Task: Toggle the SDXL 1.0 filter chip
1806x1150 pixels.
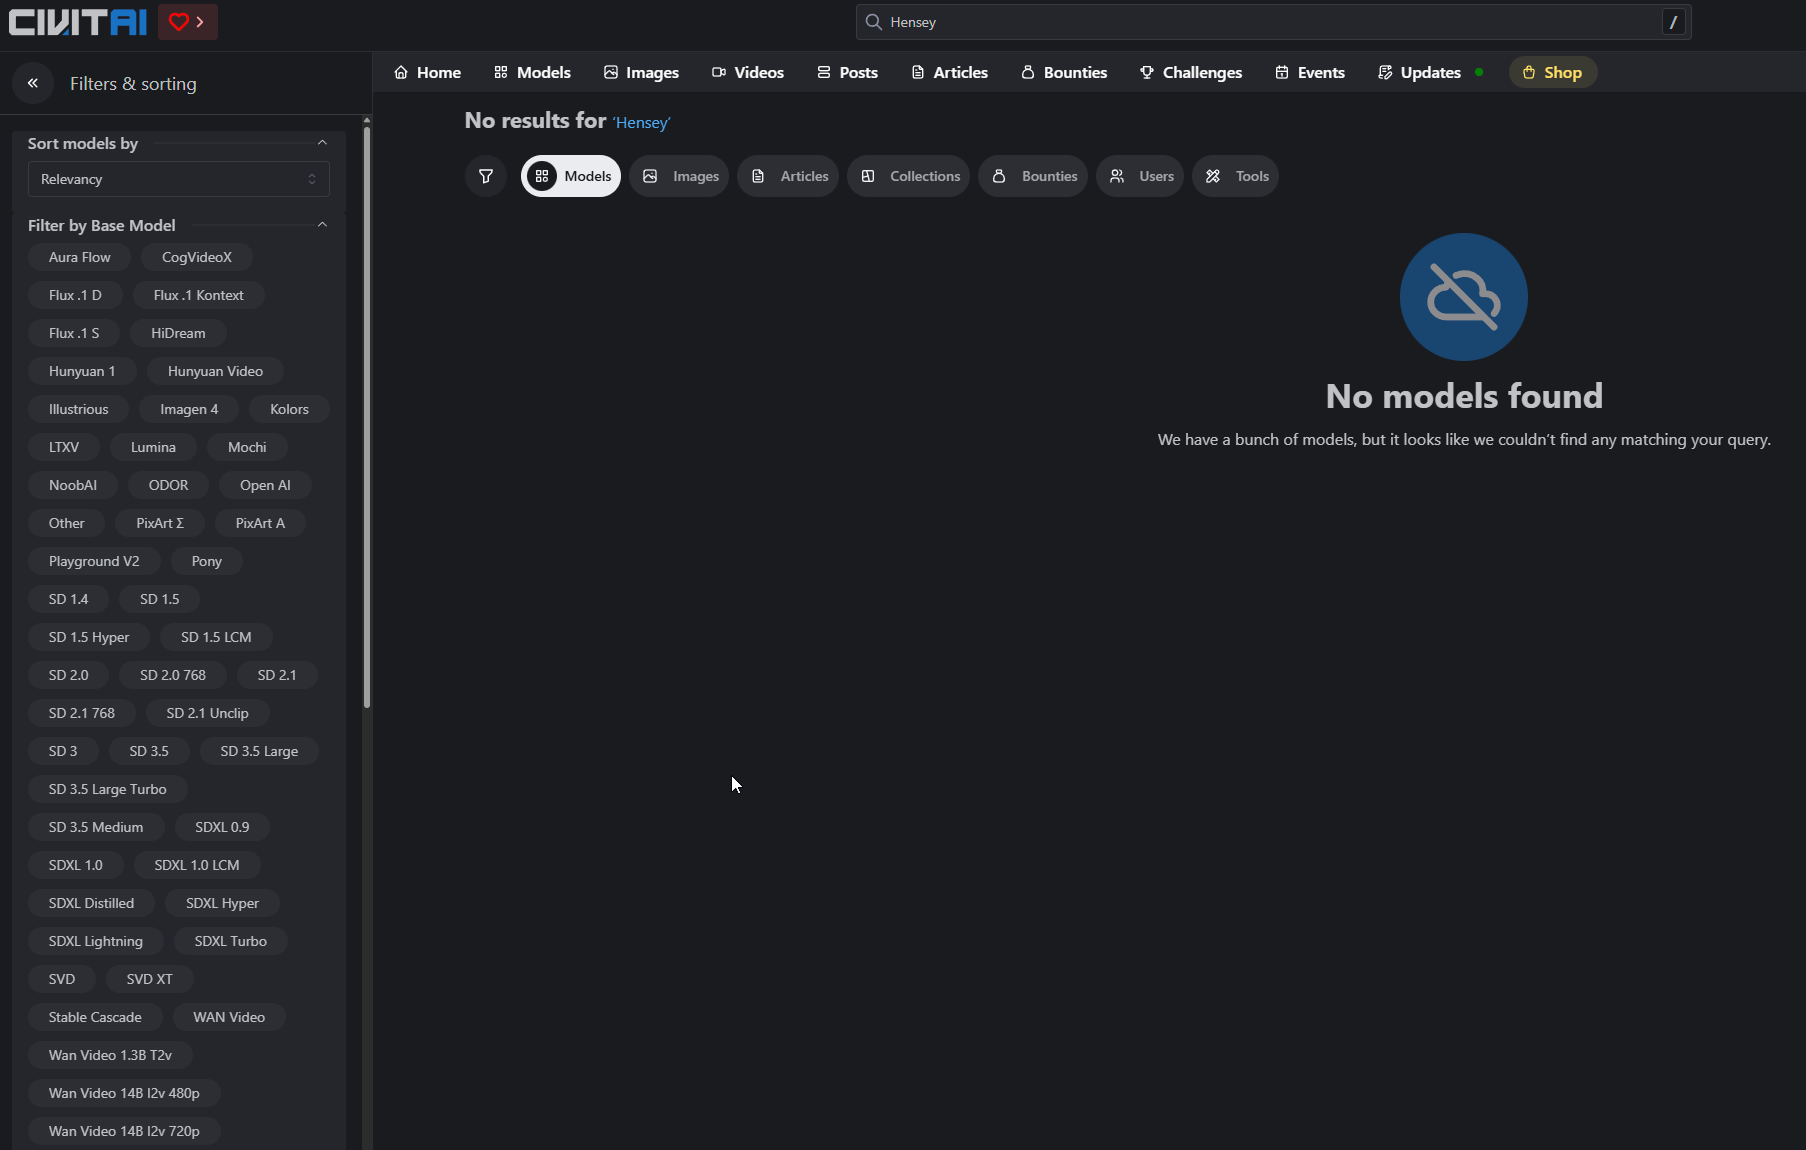Action: (x=76, y=865)
